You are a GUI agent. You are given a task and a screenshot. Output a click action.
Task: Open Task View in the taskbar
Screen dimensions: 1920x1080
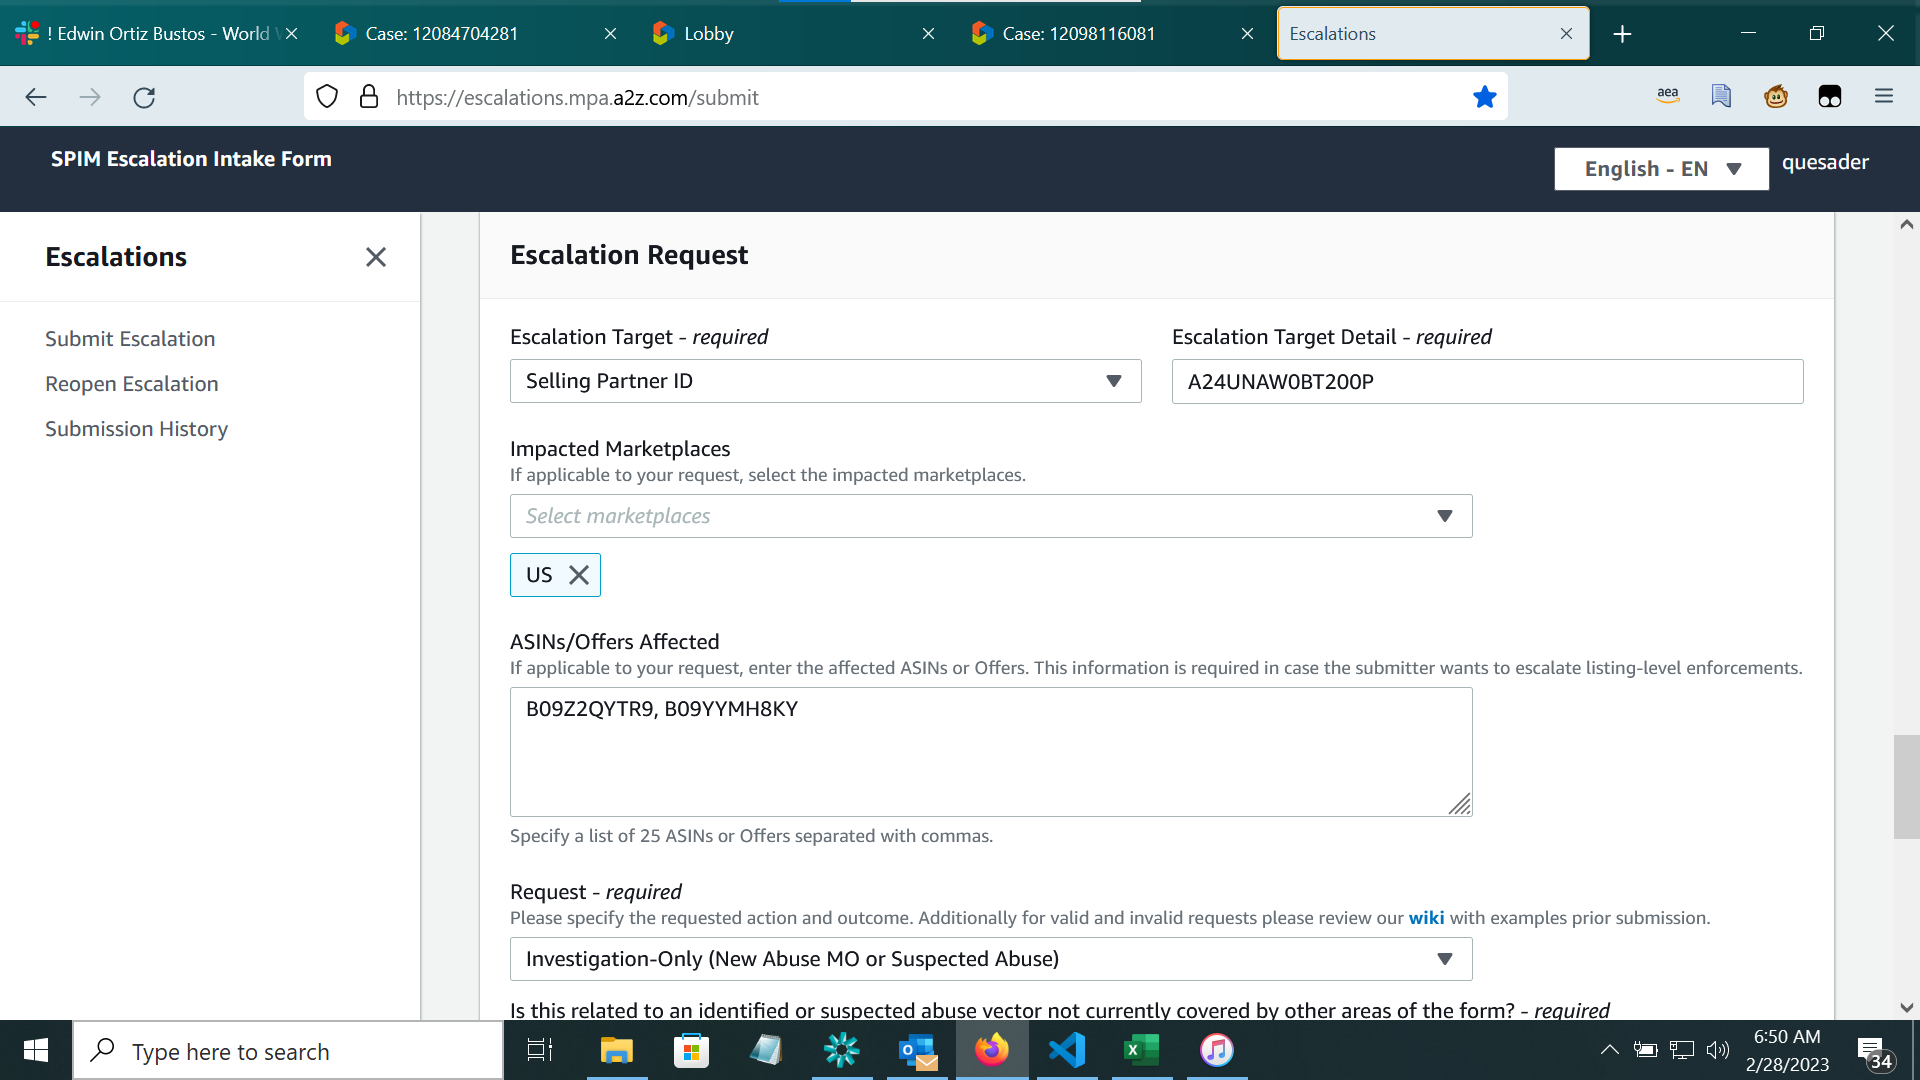pyautogui.click(x=540, y=1050)
